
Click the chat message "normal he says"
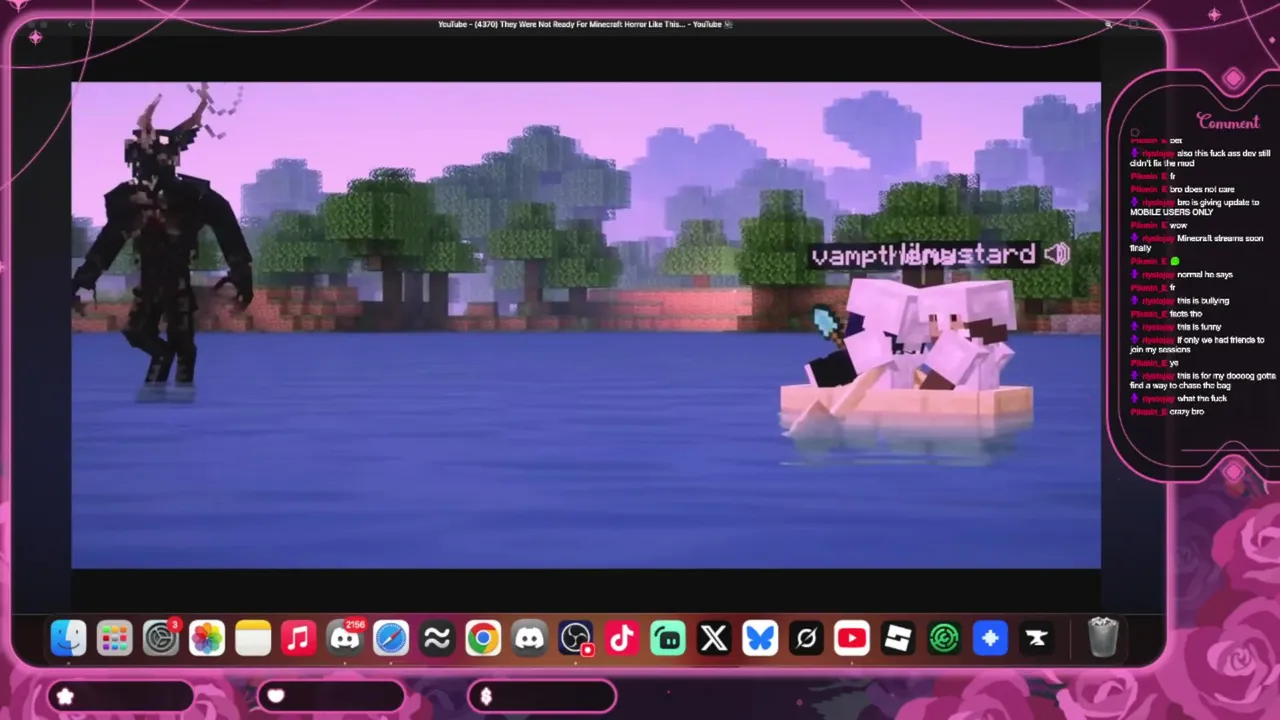point(1205,274)
